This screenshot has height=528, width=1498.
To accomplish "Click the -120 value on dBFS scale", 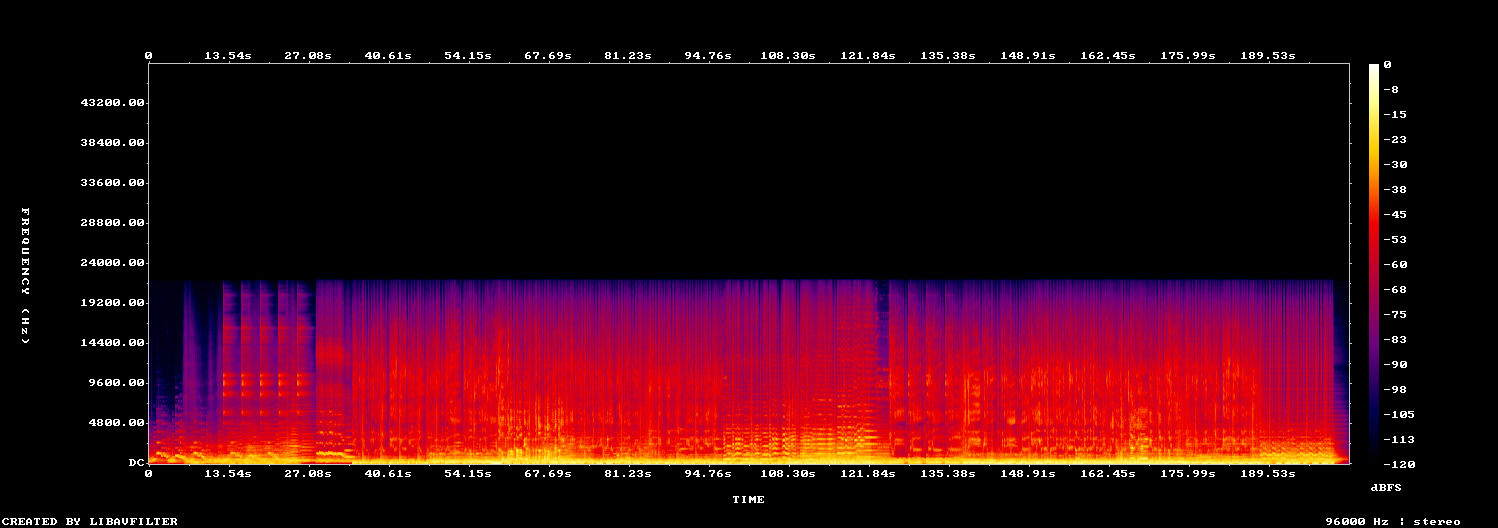I will [x=1399, y=464].
